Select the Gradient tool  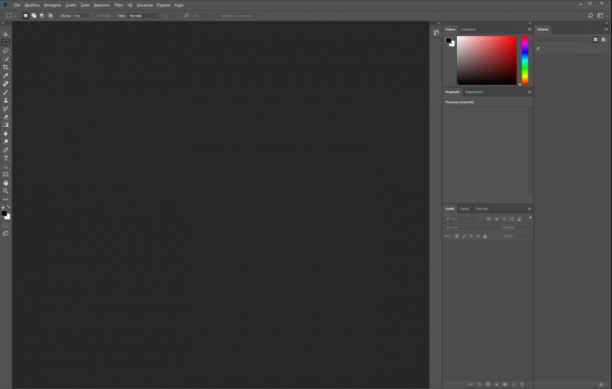5,125
